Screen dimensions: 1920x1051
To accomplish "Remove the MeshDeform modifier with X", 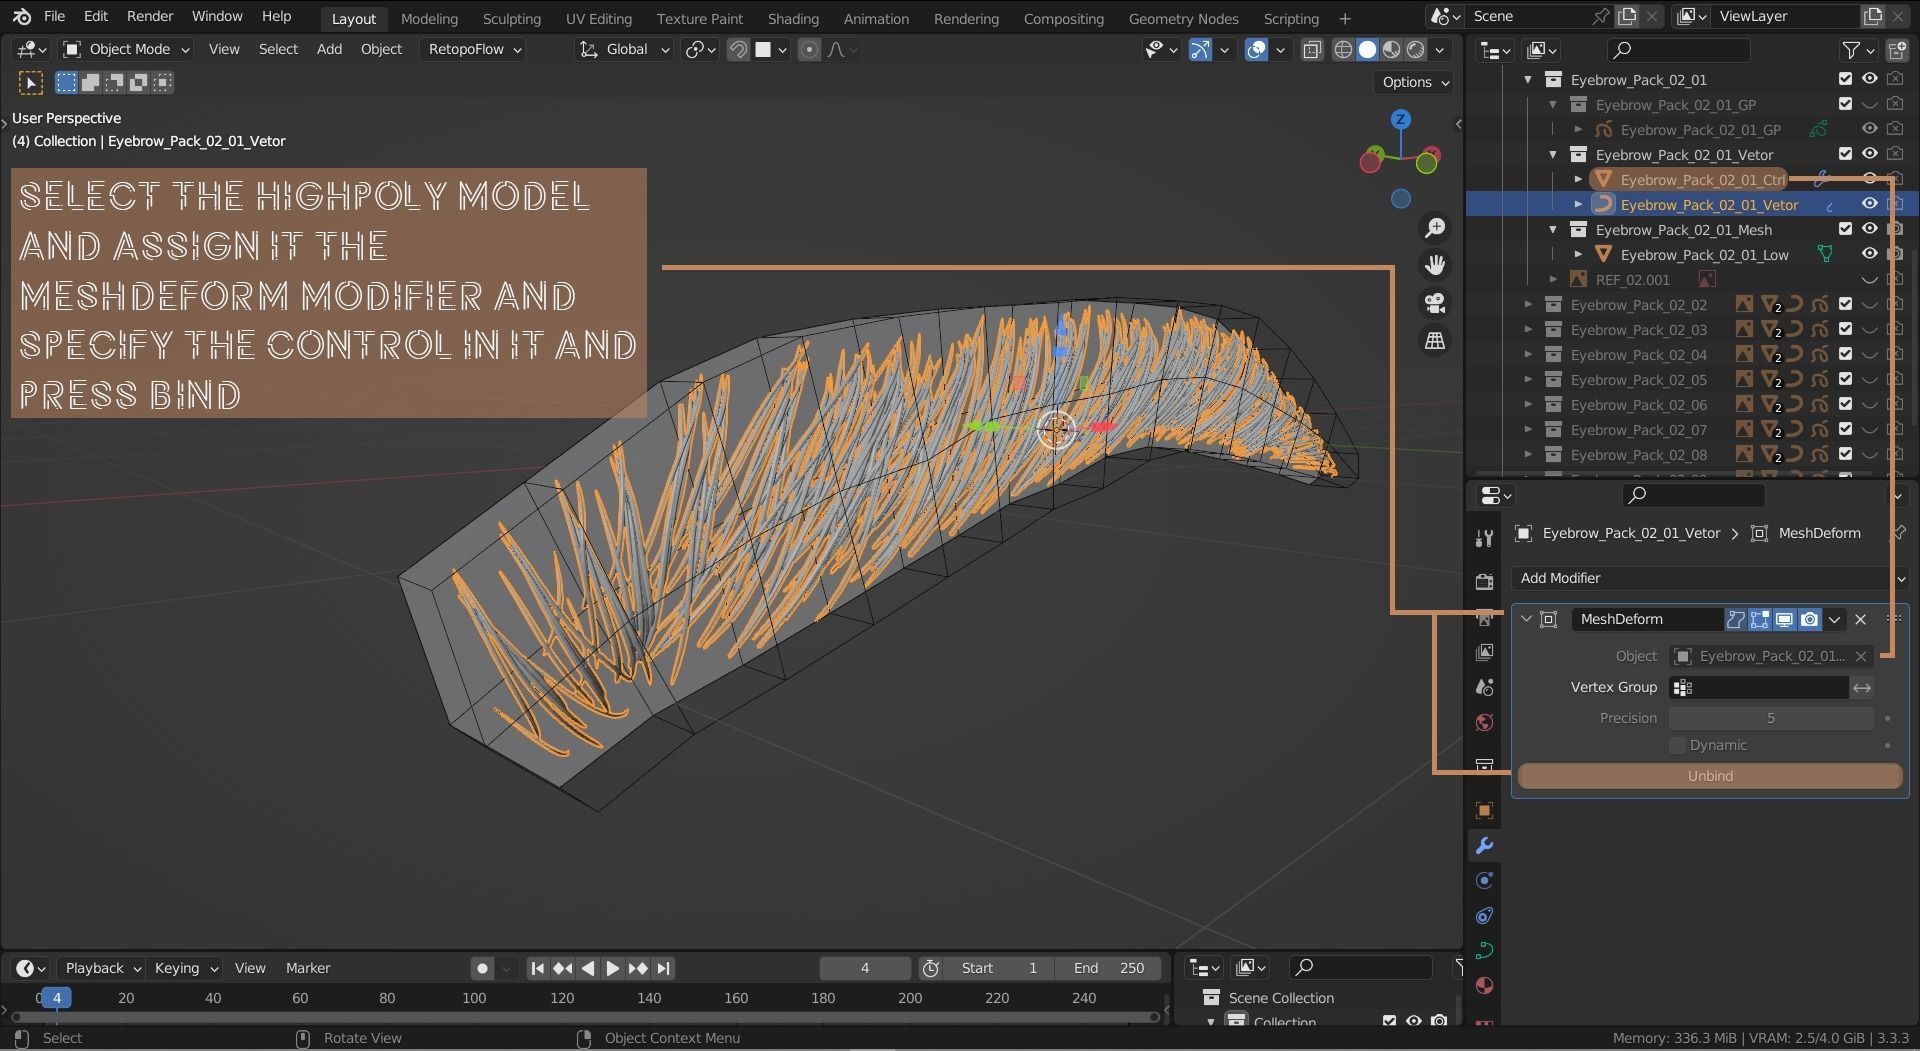I will tap(1860, 619).
